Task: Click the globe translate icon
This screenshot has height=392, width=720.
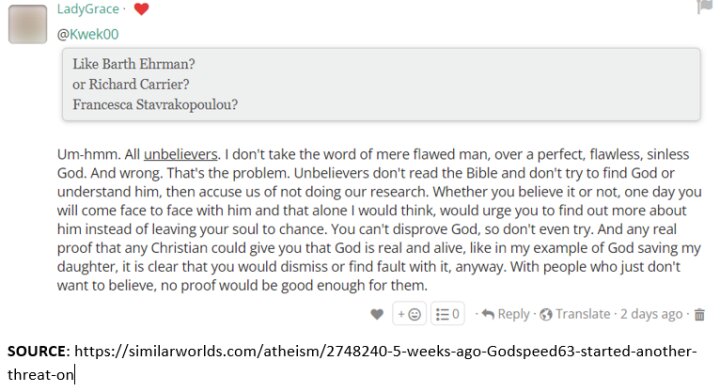Action: coord(546,314)
